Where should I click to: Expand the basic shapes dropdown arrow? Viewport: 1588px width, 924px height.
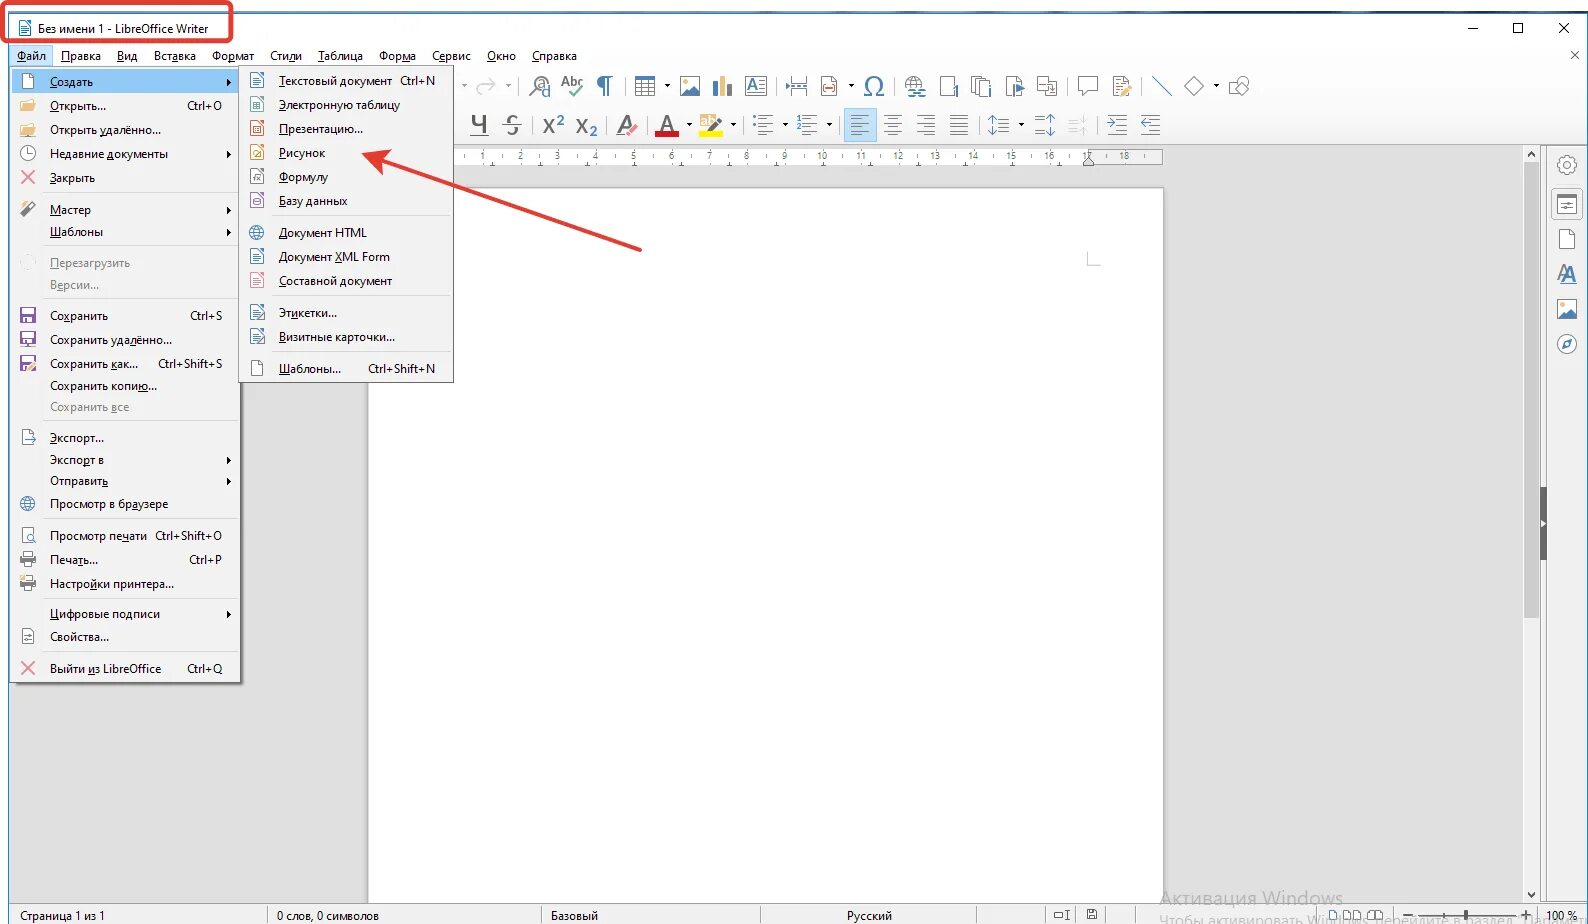pos(1216,86)
